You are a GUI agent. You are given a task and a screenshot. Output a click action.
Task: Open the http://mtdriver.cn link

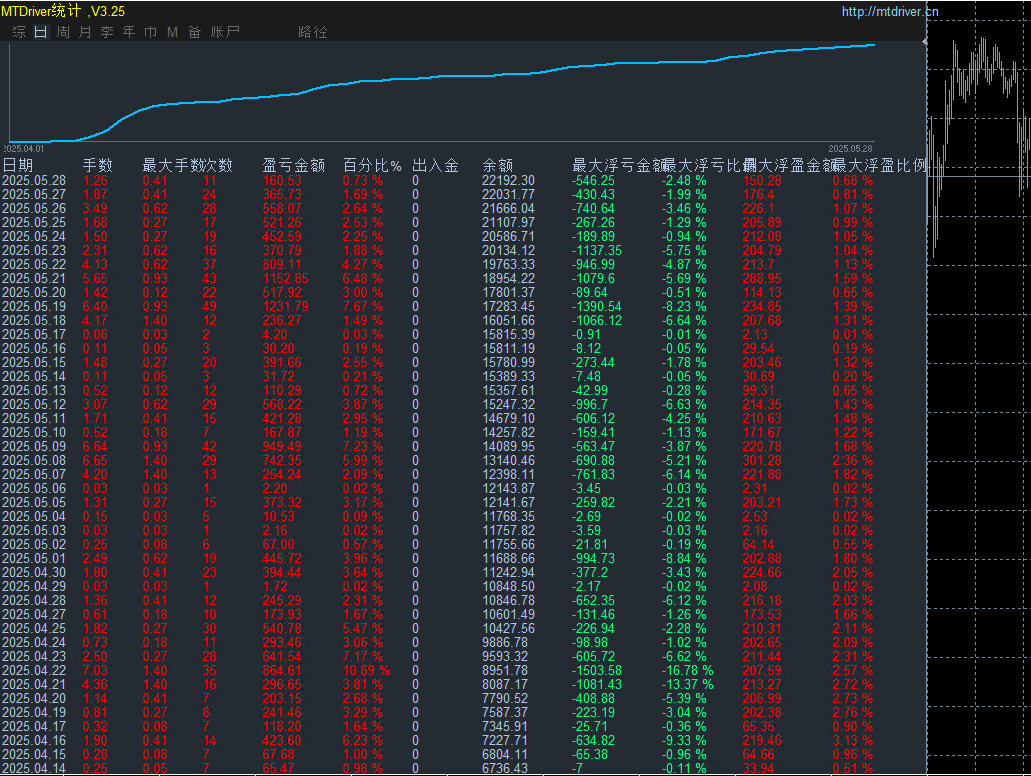(890, 12)
